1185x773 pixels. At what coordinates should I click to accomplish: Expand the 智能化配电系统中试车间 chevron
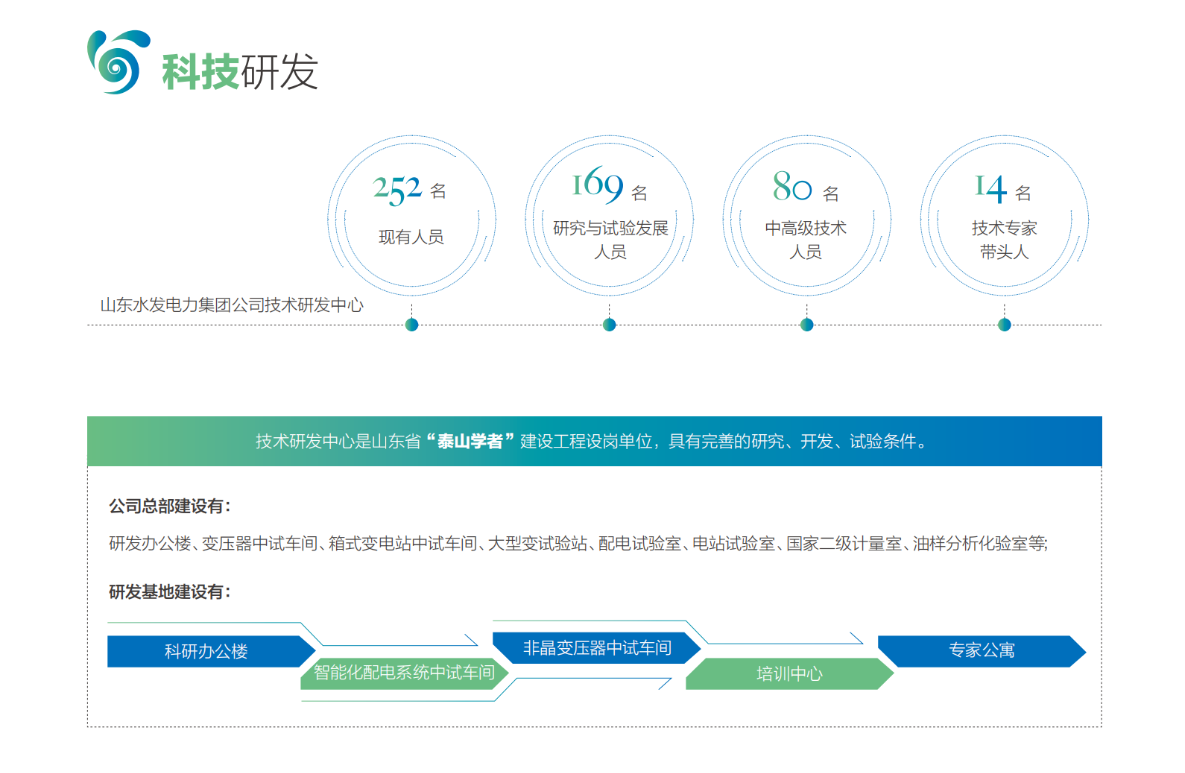[403, 674]
